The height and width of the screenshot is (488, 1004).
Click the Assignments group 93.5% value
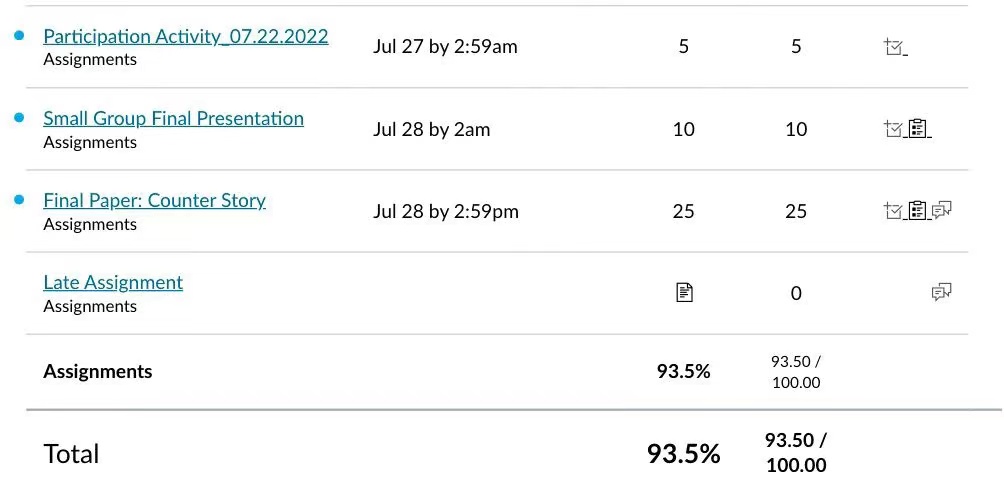[683, 371]
